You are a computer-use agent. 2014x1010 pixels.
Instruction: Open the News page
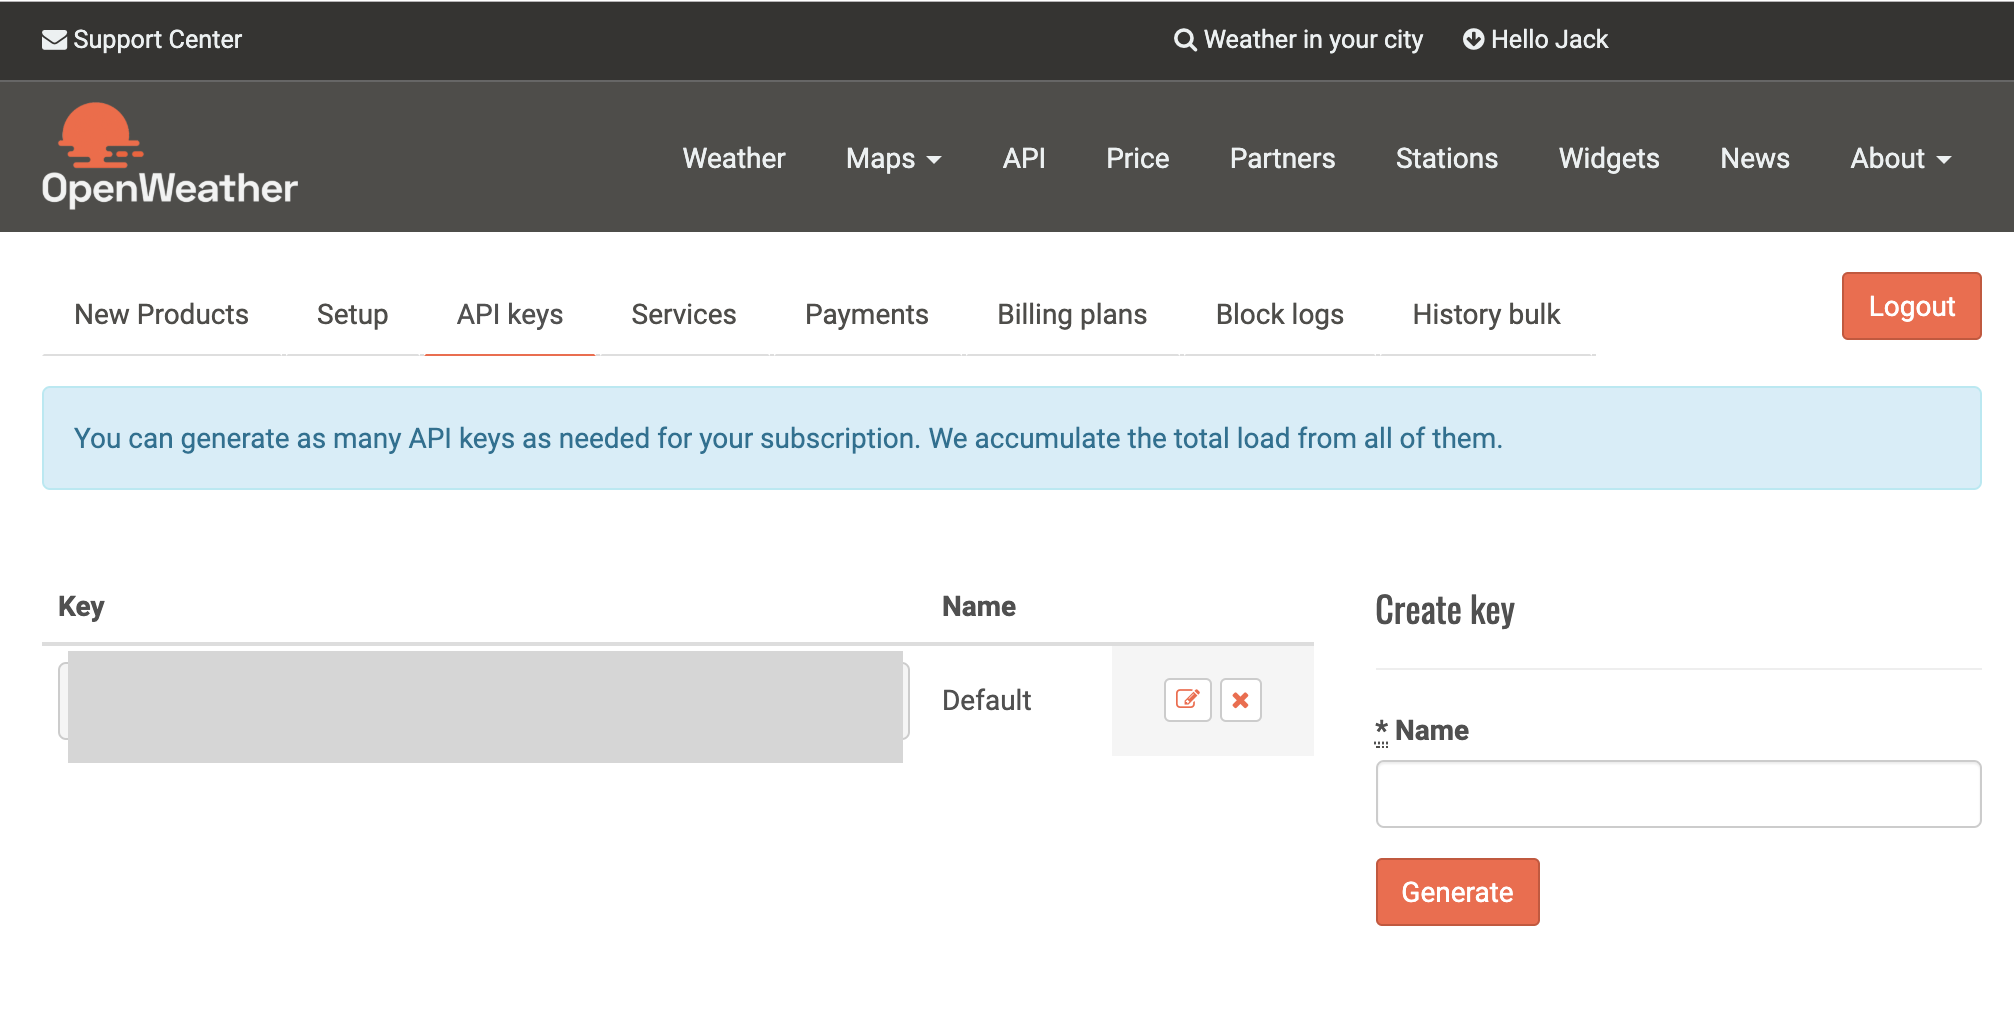click(x=1755, y=158)
